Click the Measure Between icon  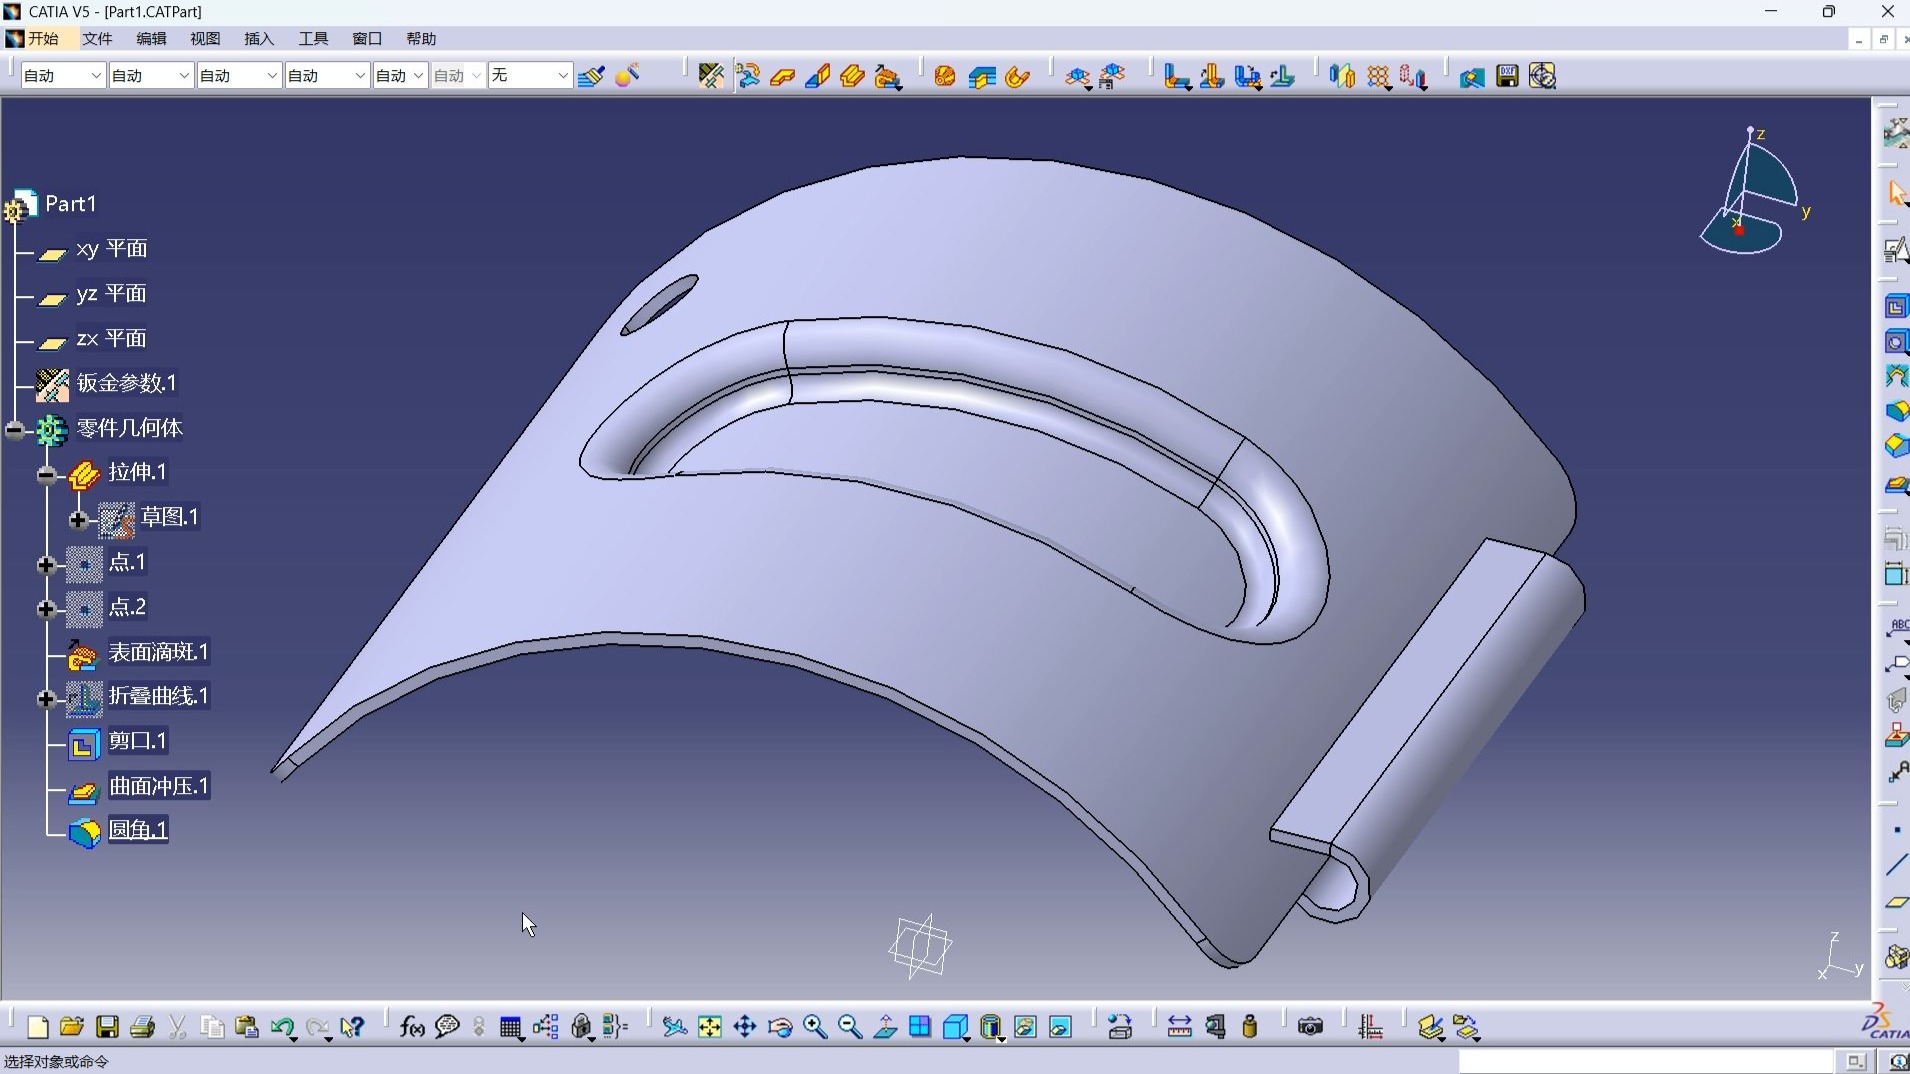1180,1027
